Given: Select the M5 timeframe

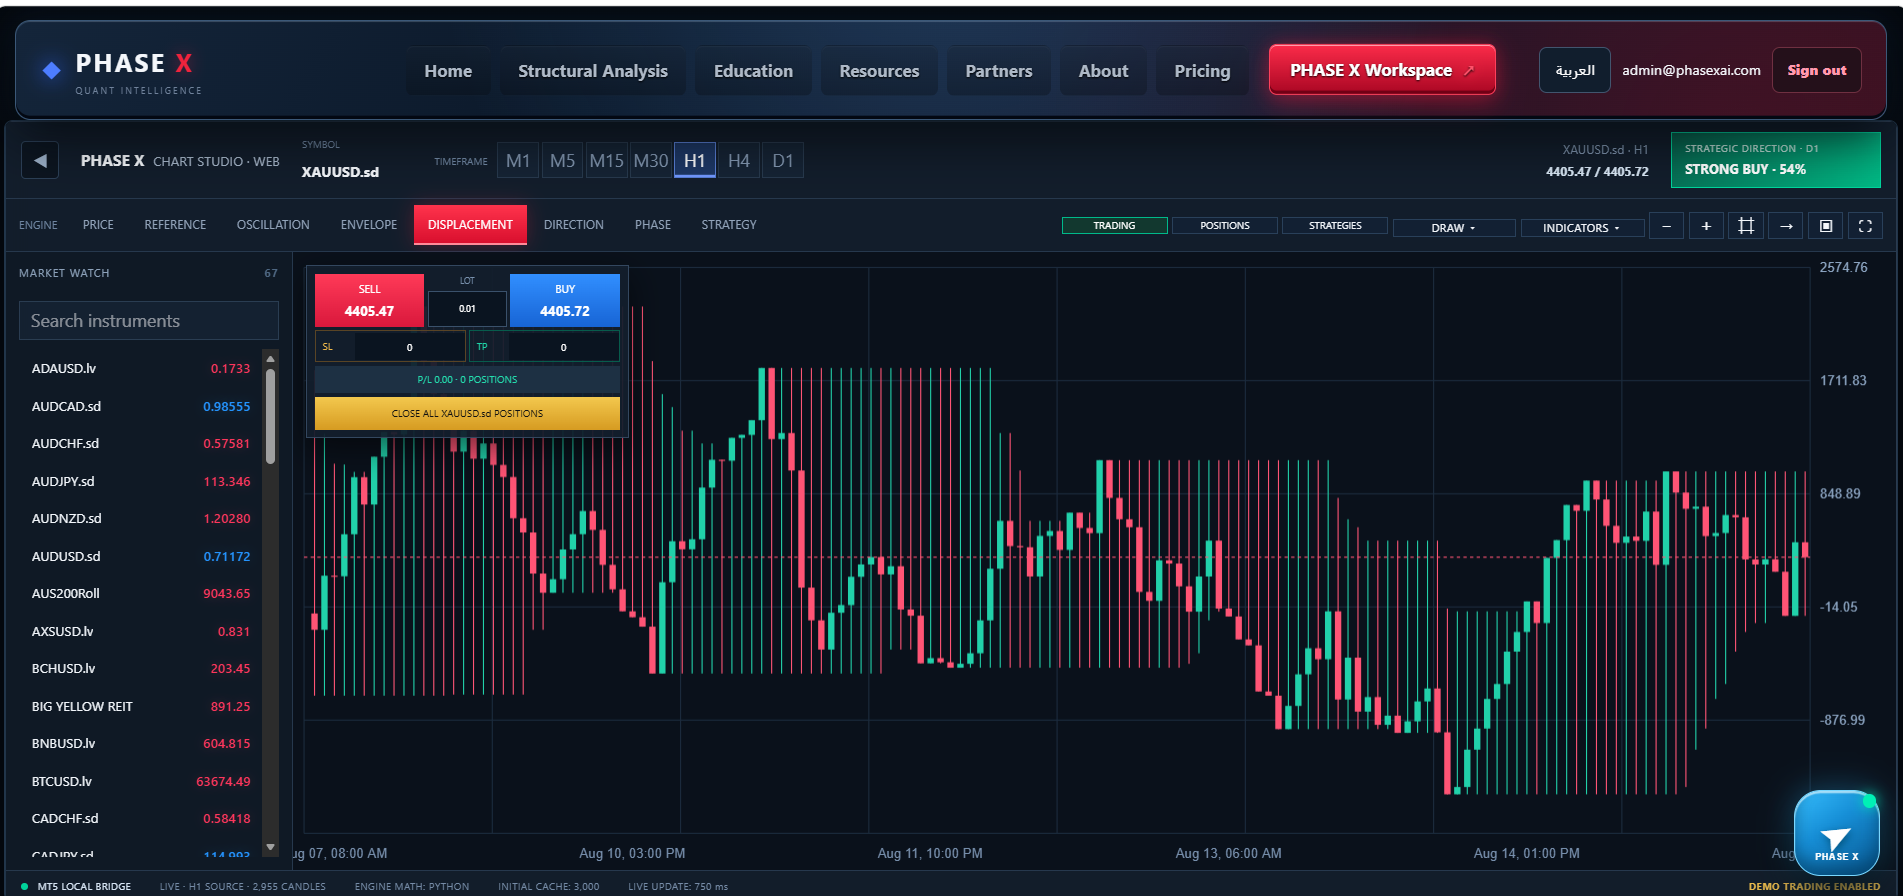Looking at the screenshot, I should [562, 161].
